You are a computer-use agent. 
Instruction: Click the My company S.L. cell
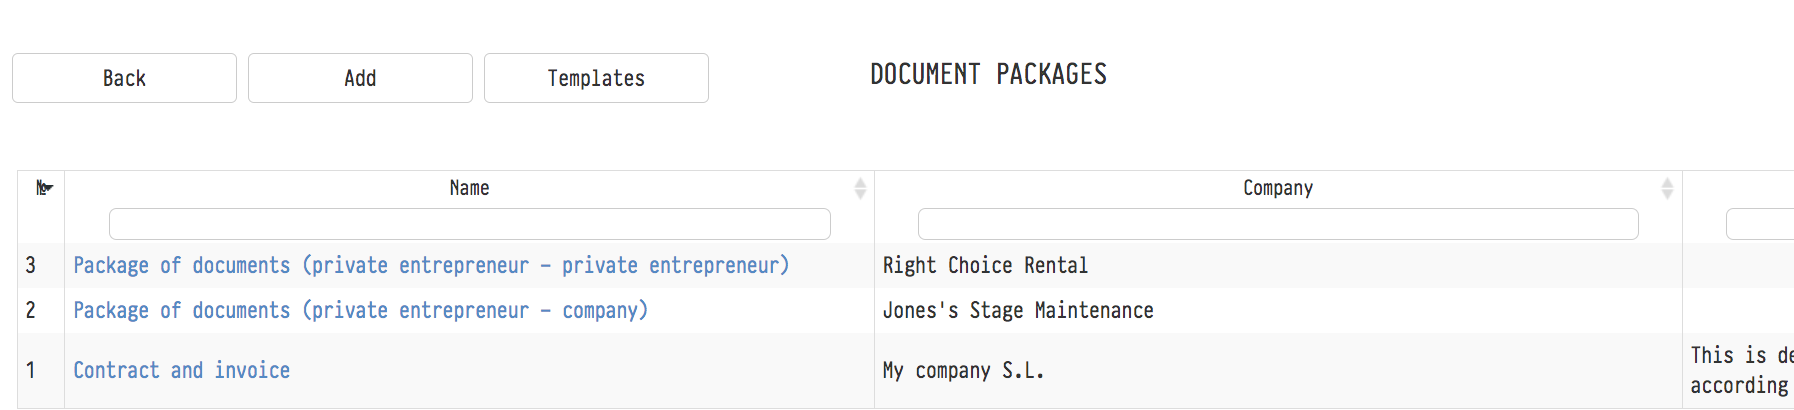pos(963,371)
